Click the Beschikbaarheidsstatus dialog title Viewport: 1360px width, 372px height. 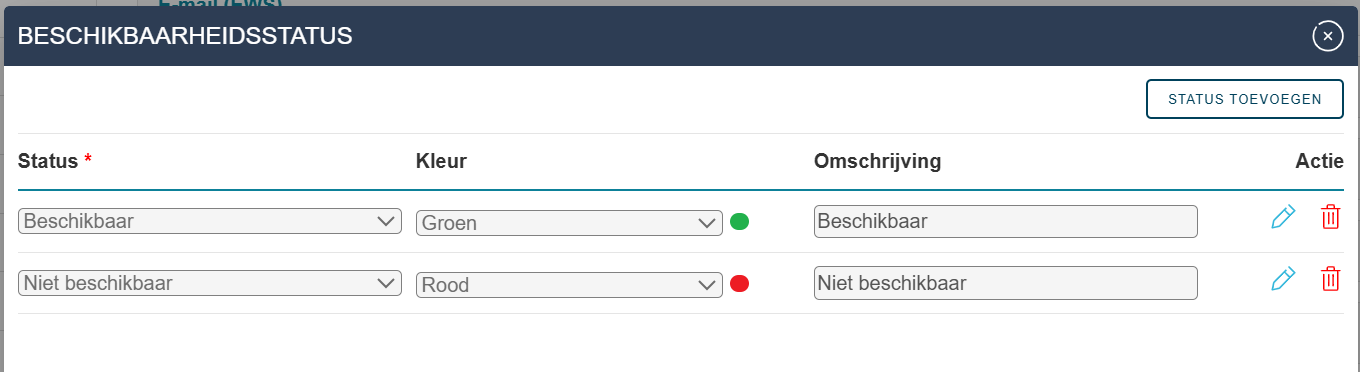(185, 36)
